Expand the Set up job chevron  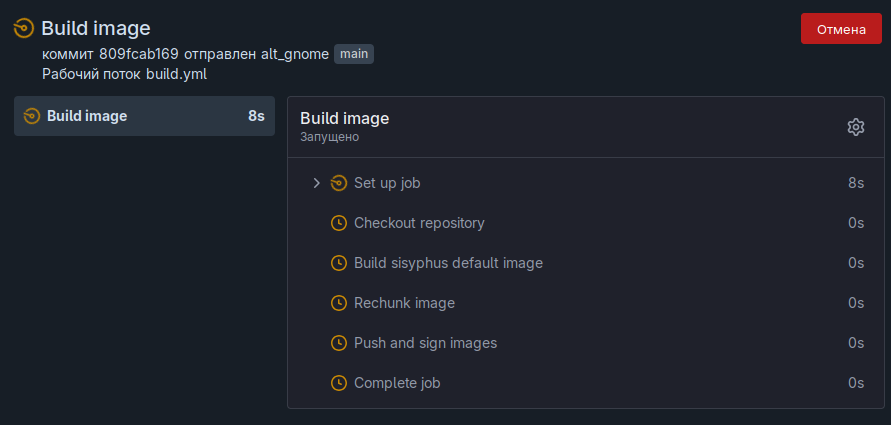pos(316,183)
